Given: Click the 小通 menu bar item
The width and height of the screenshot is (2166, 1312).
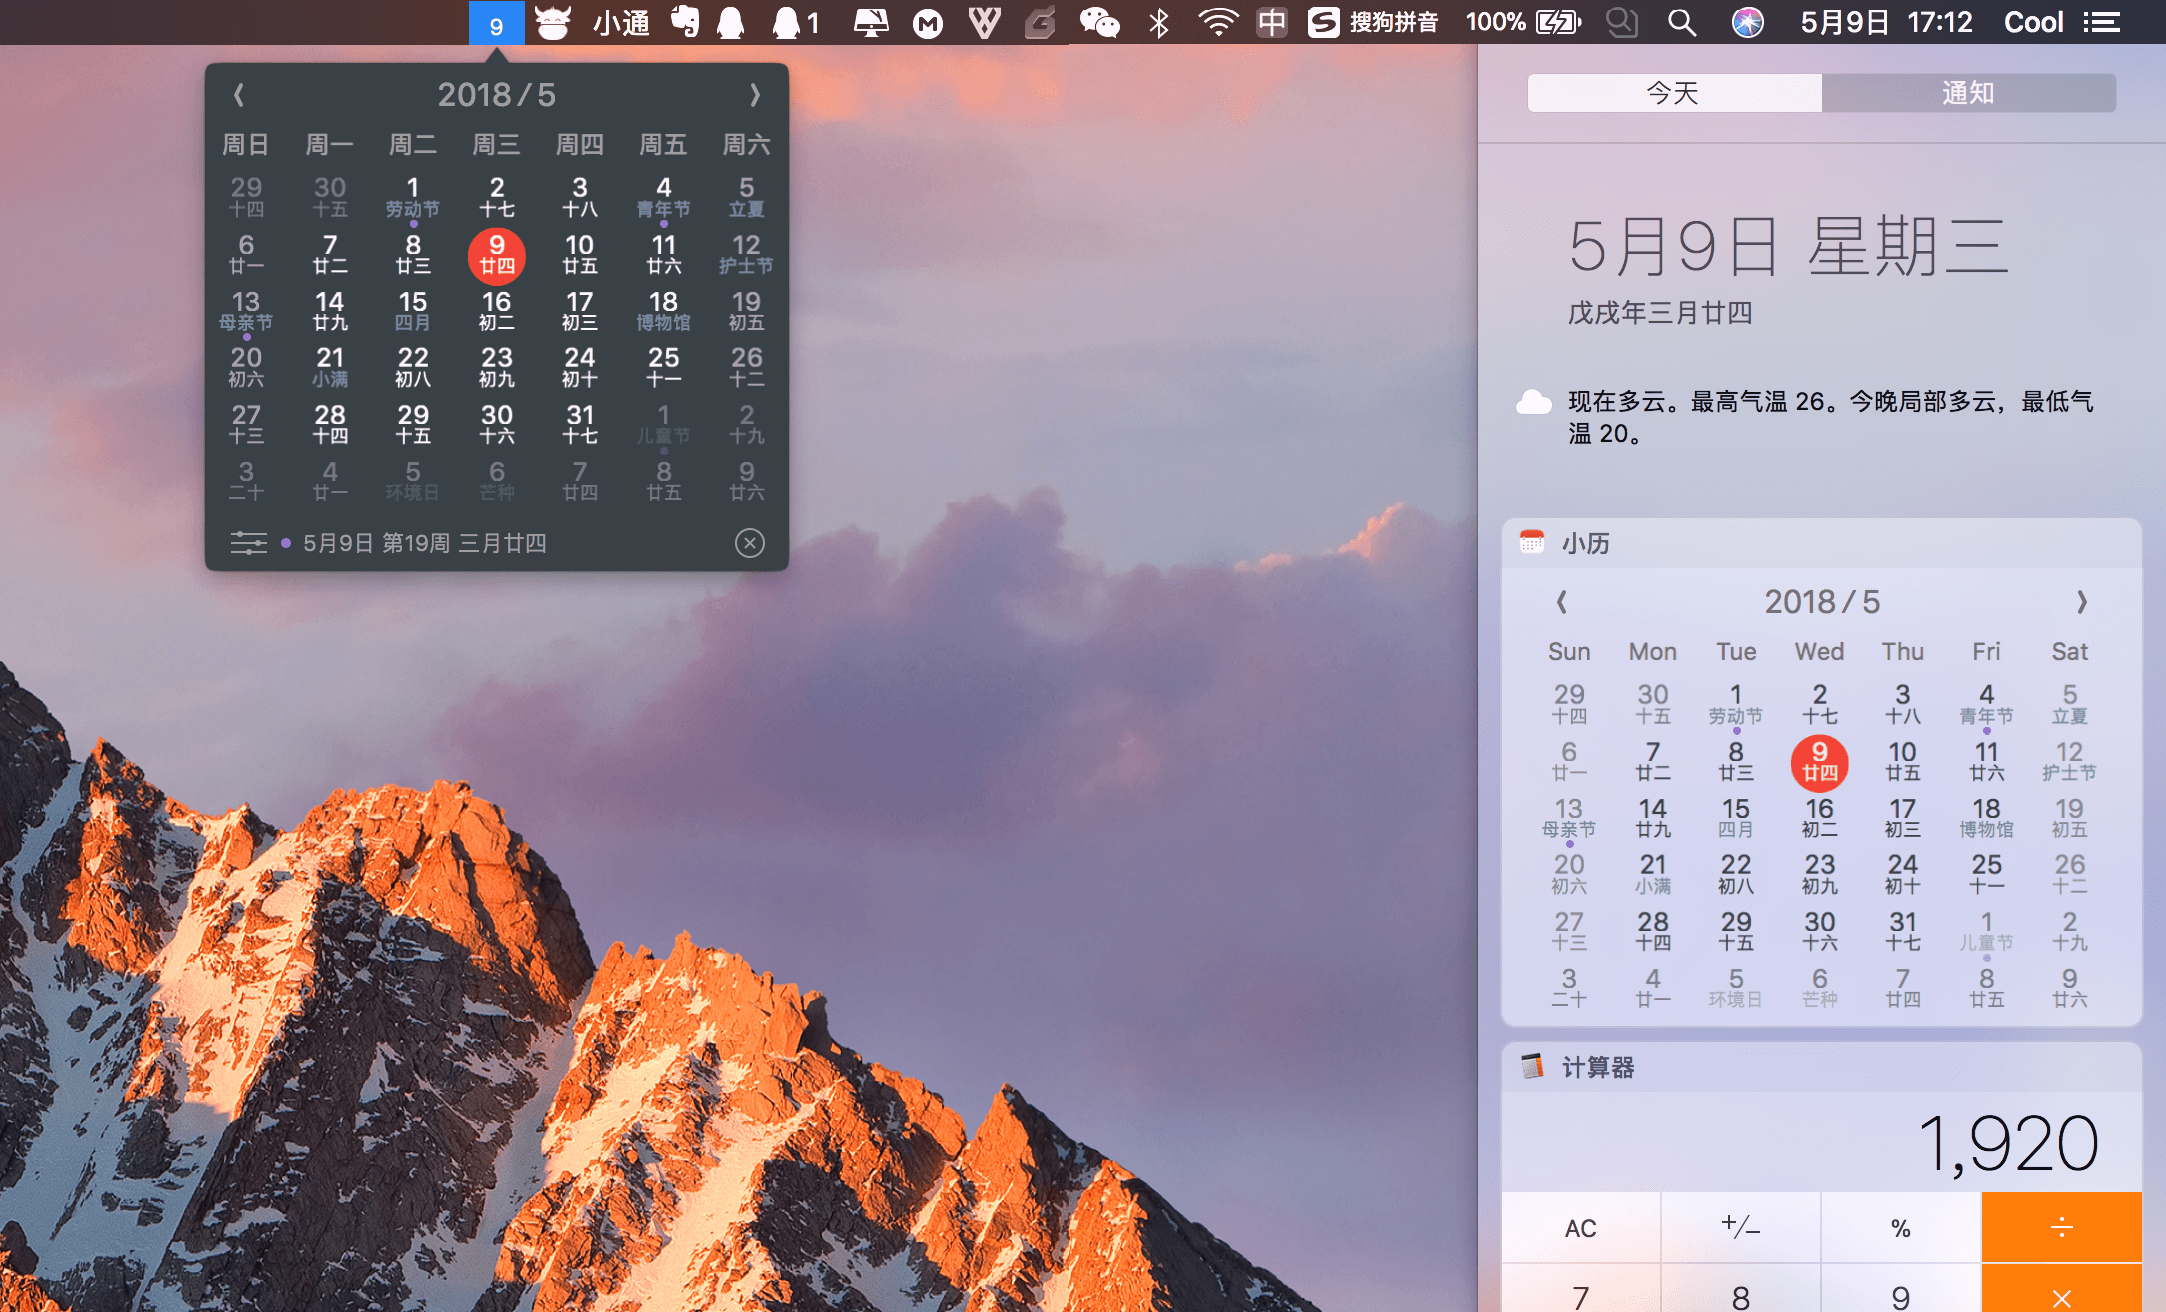Looking at the screenshot, I should click(x=621, y=23).
